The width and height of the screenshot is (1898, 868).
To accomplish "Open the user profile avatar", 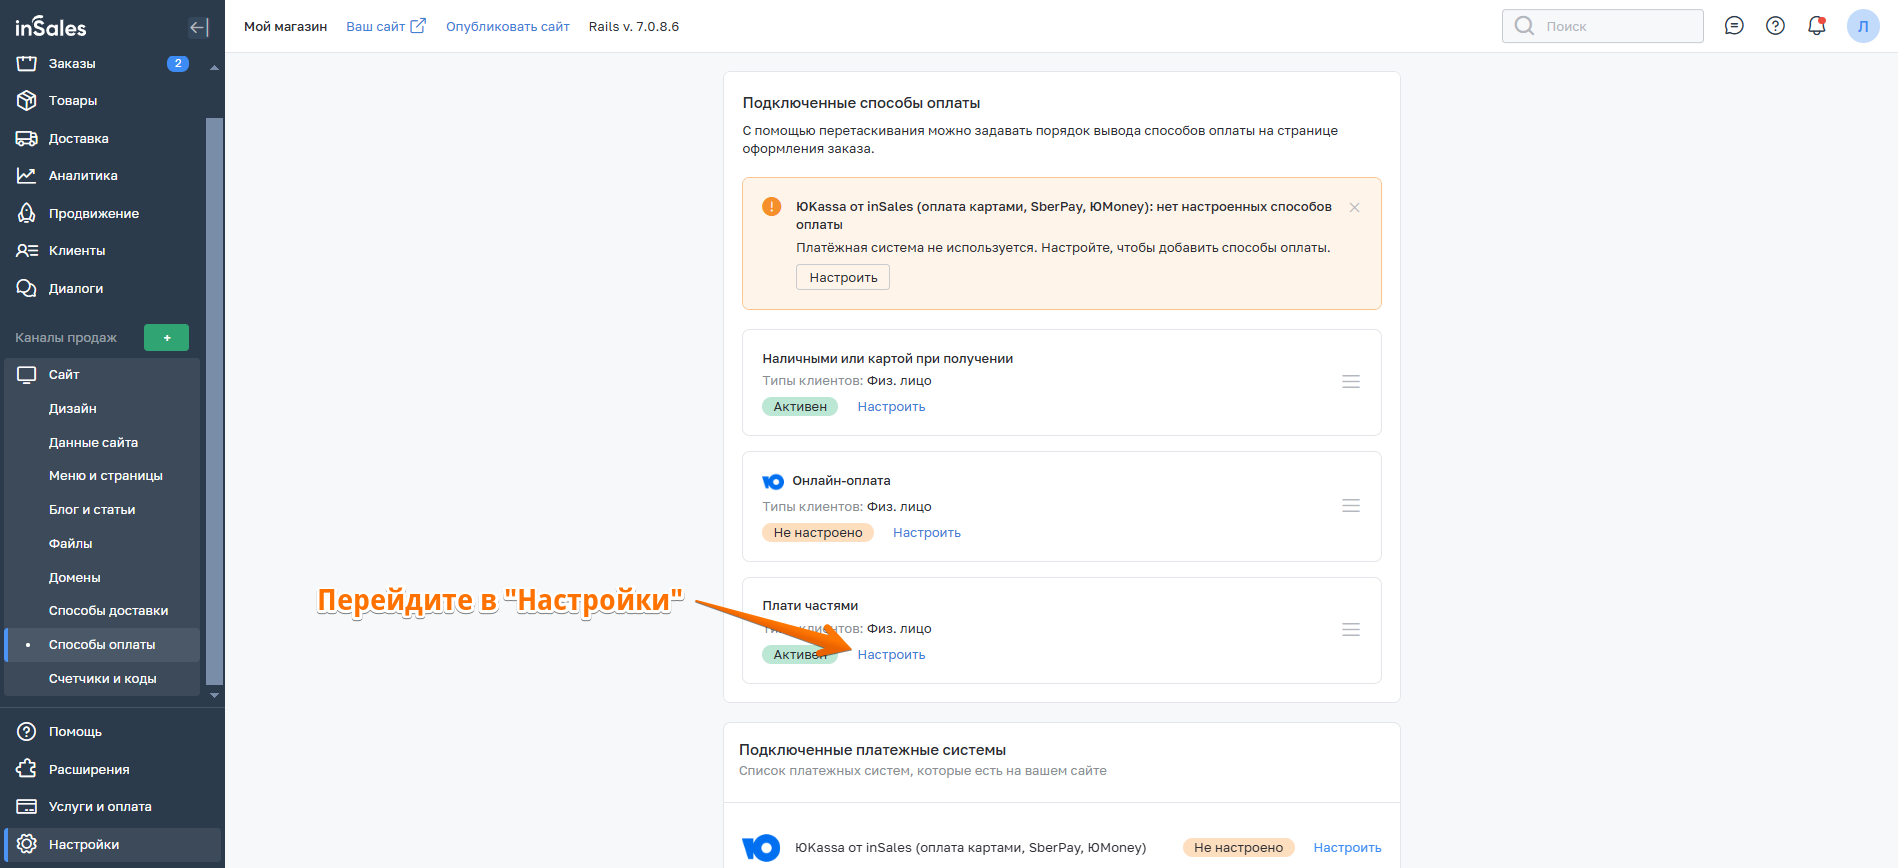I will [1862, 26].
